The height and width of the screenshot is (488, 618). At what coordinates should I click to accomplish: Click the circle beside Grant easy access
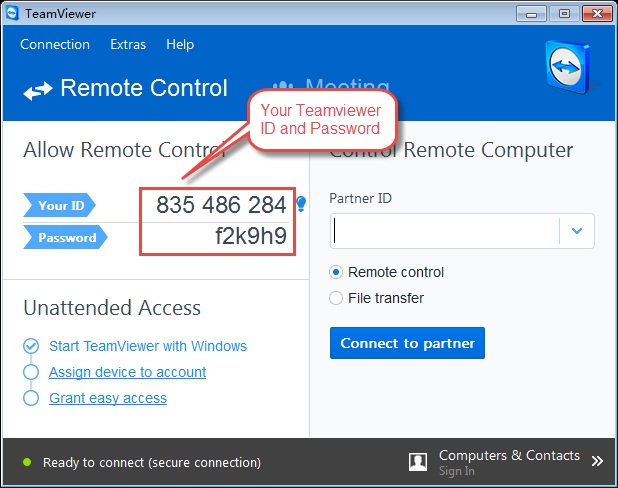31,398
